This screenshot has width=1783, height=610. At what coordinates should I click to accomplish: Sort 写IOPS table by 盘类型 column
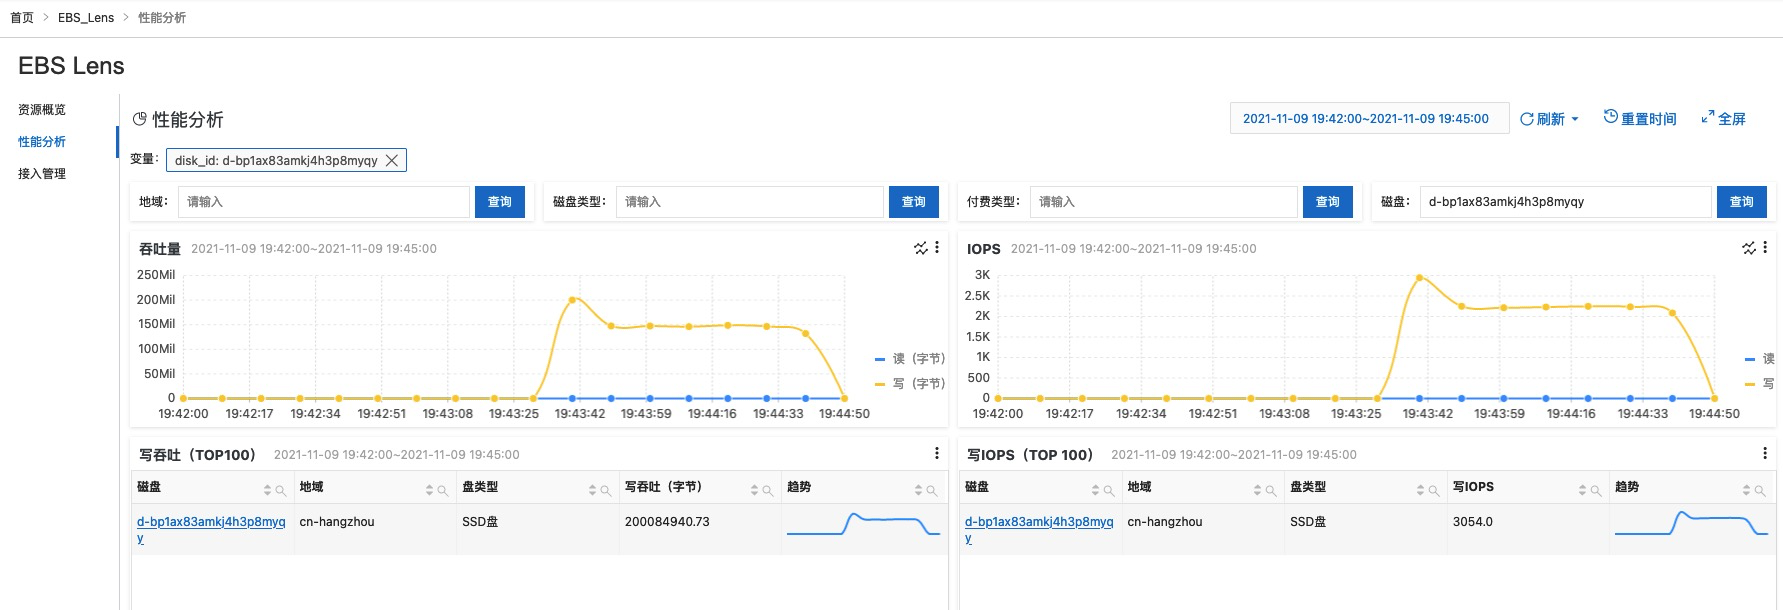coord(1420,489)
